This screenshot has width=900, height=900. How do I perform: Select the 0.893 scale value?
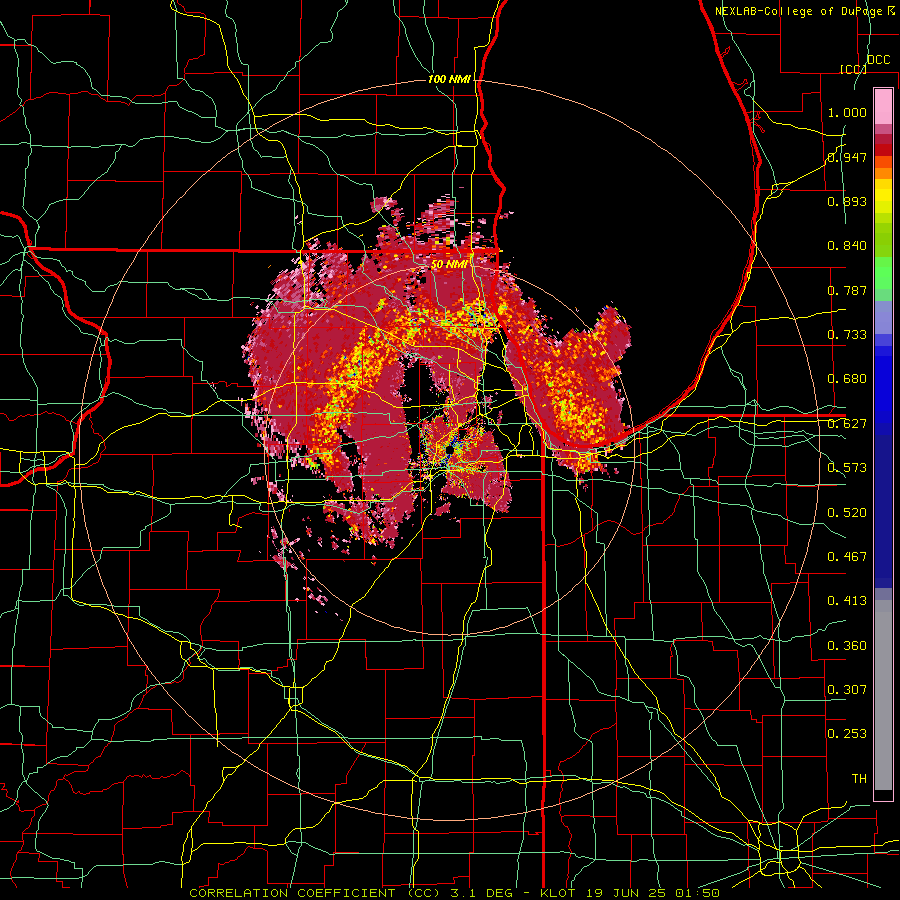click(x=847, y=201)
